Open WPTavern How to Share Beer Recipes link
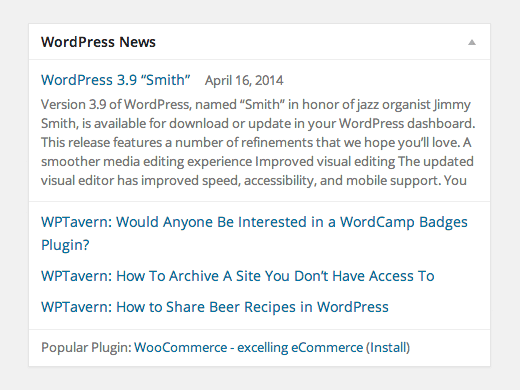520x390 pixels. click(215, 307)
